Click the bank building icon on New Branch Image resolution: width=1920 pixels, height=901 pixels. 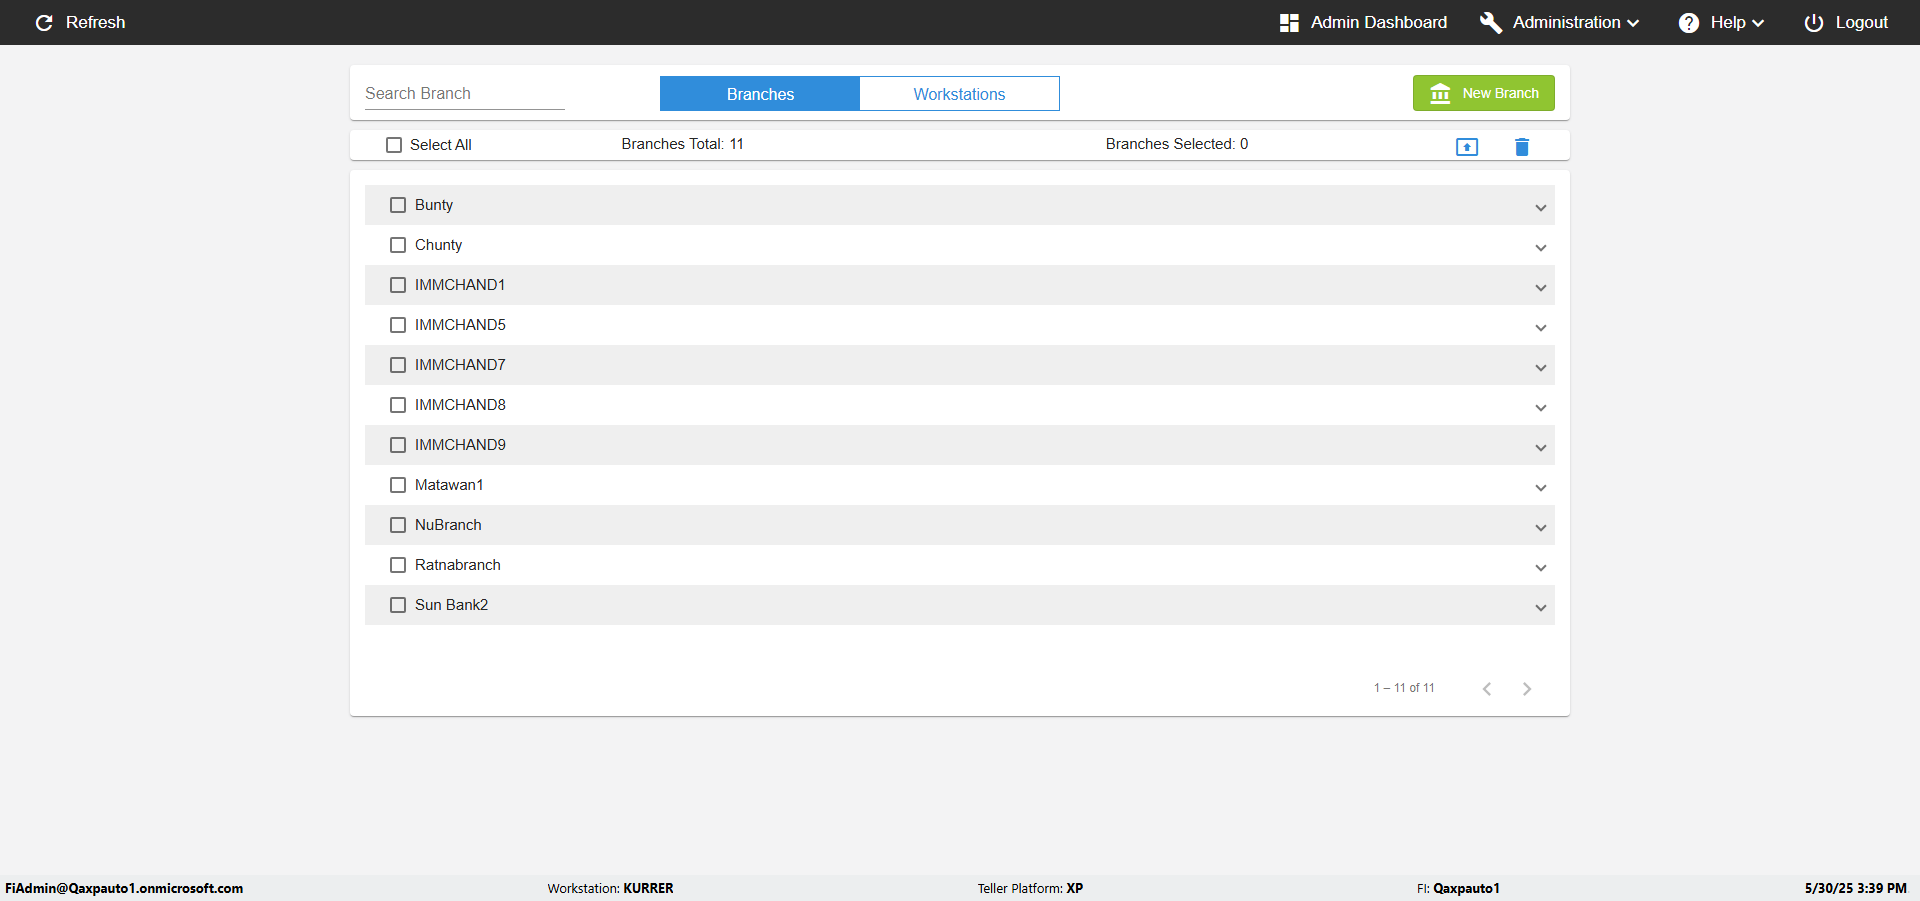tap(1440, 93)
